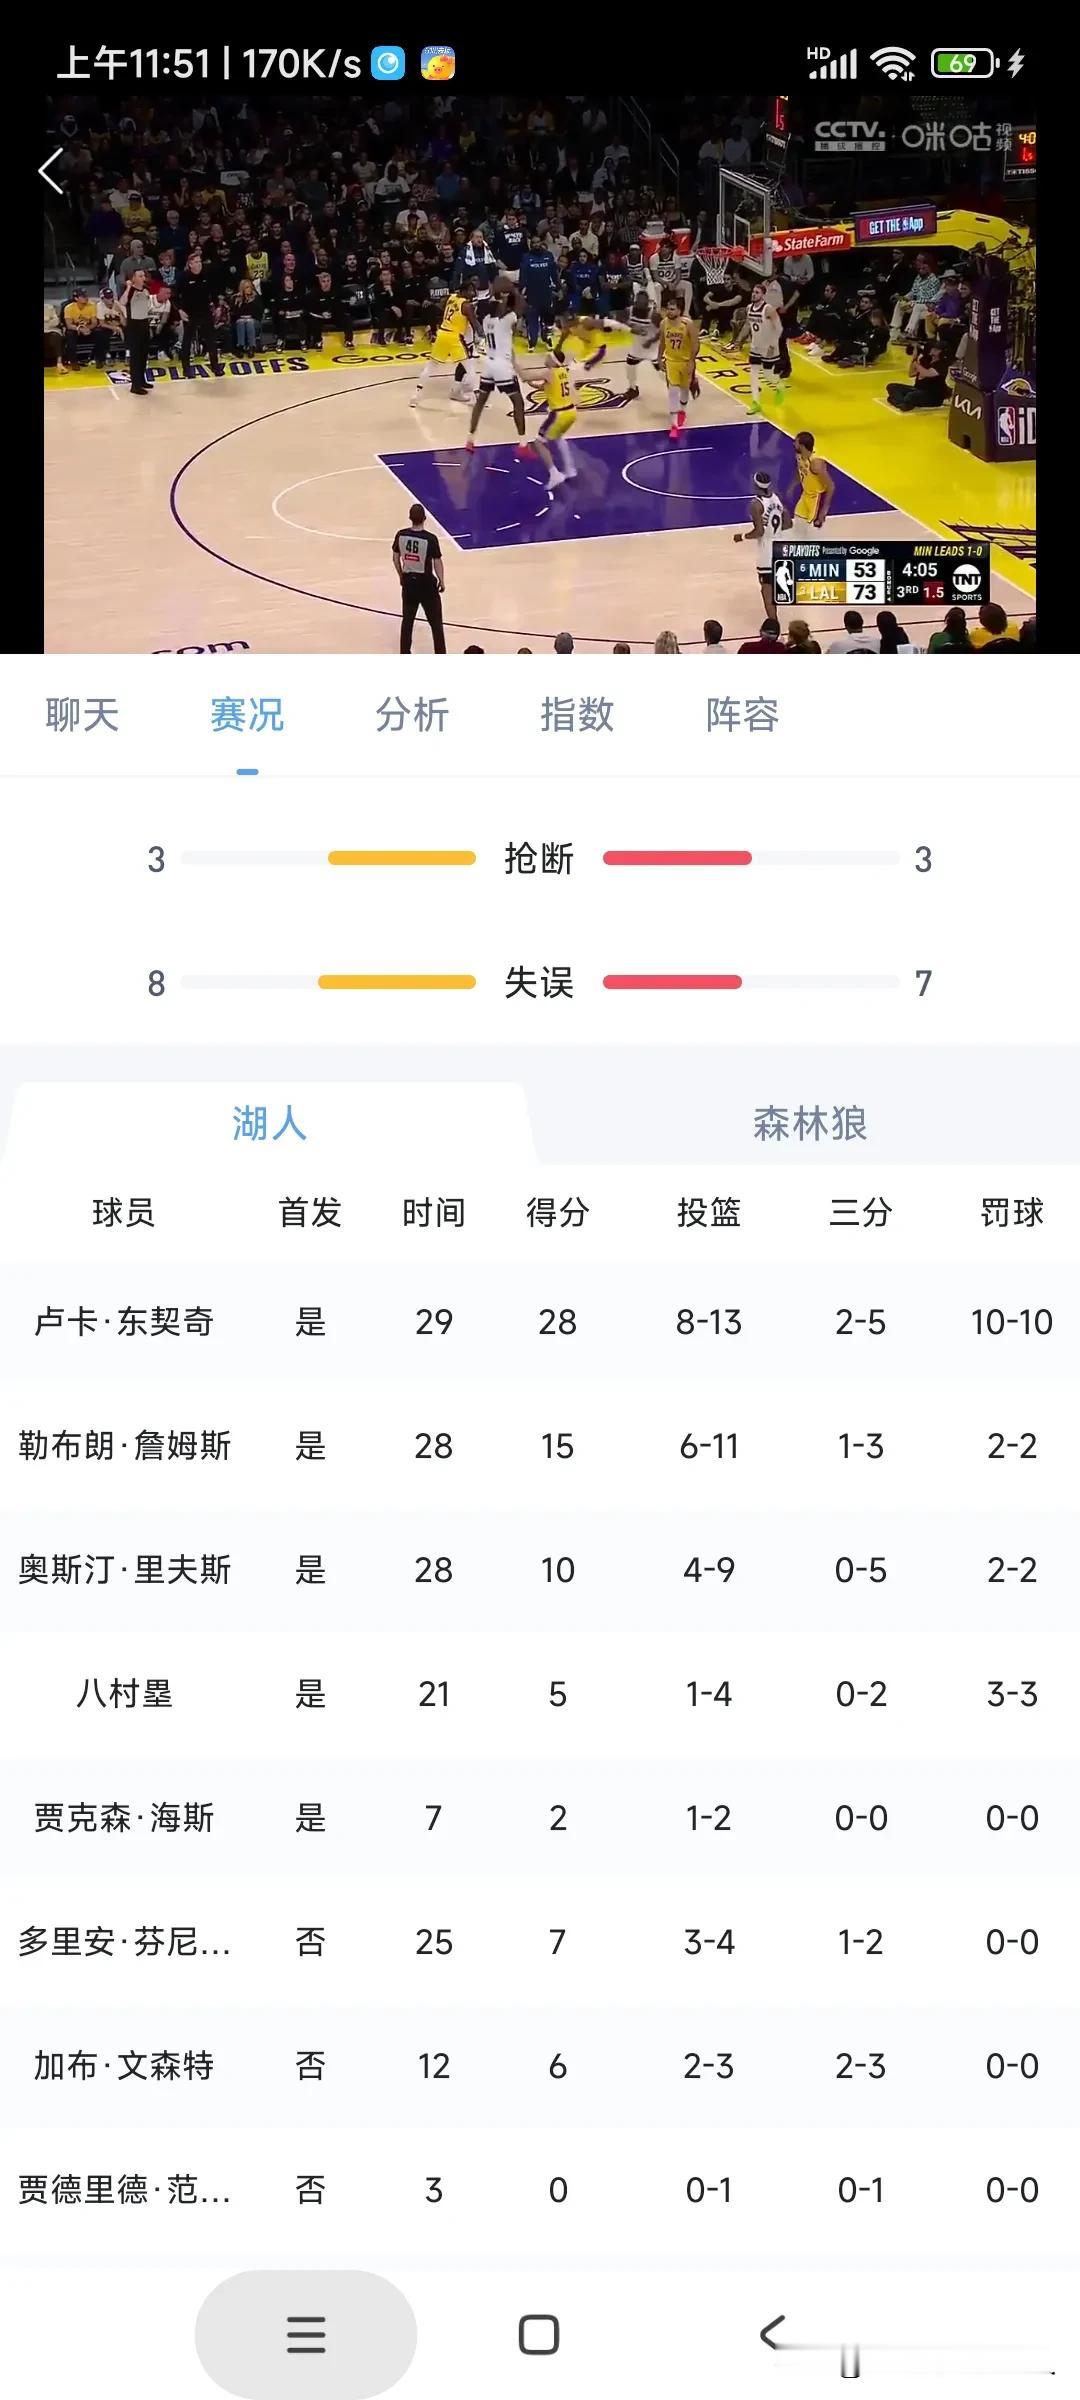Screen dimensions: 1080x2400
Task: Tap the back arrow over the video
Action: point(52,171)
